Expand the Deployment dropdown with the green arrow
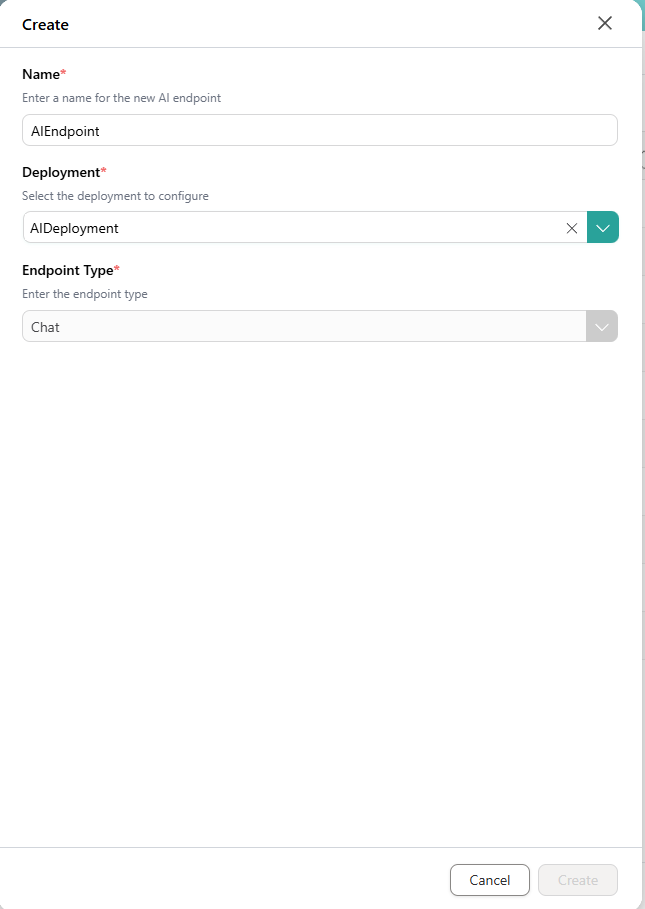The image size is (645, 909). pyautogui.click(x=603, y=228)
